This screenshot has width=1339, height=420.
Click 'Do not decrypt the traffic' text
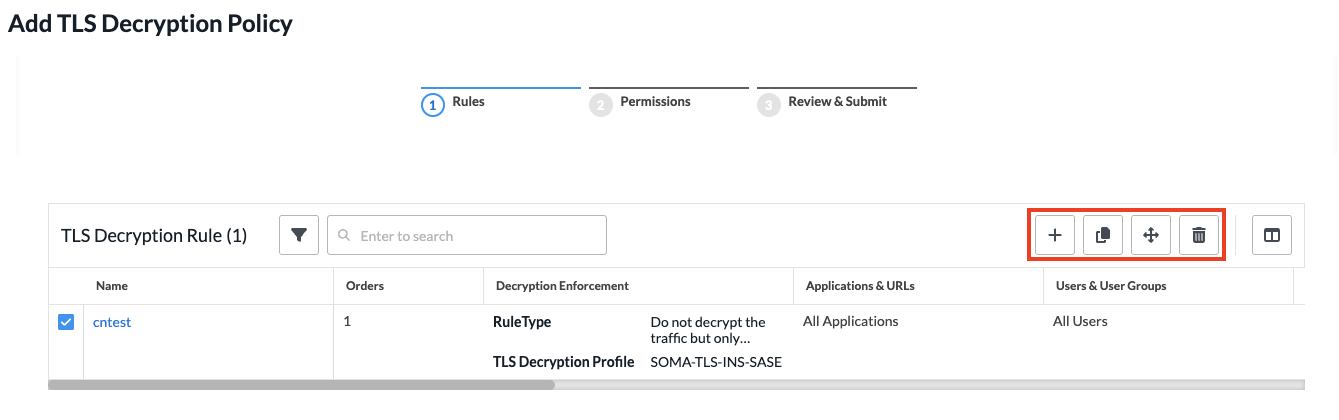click(x=708, y=330)
